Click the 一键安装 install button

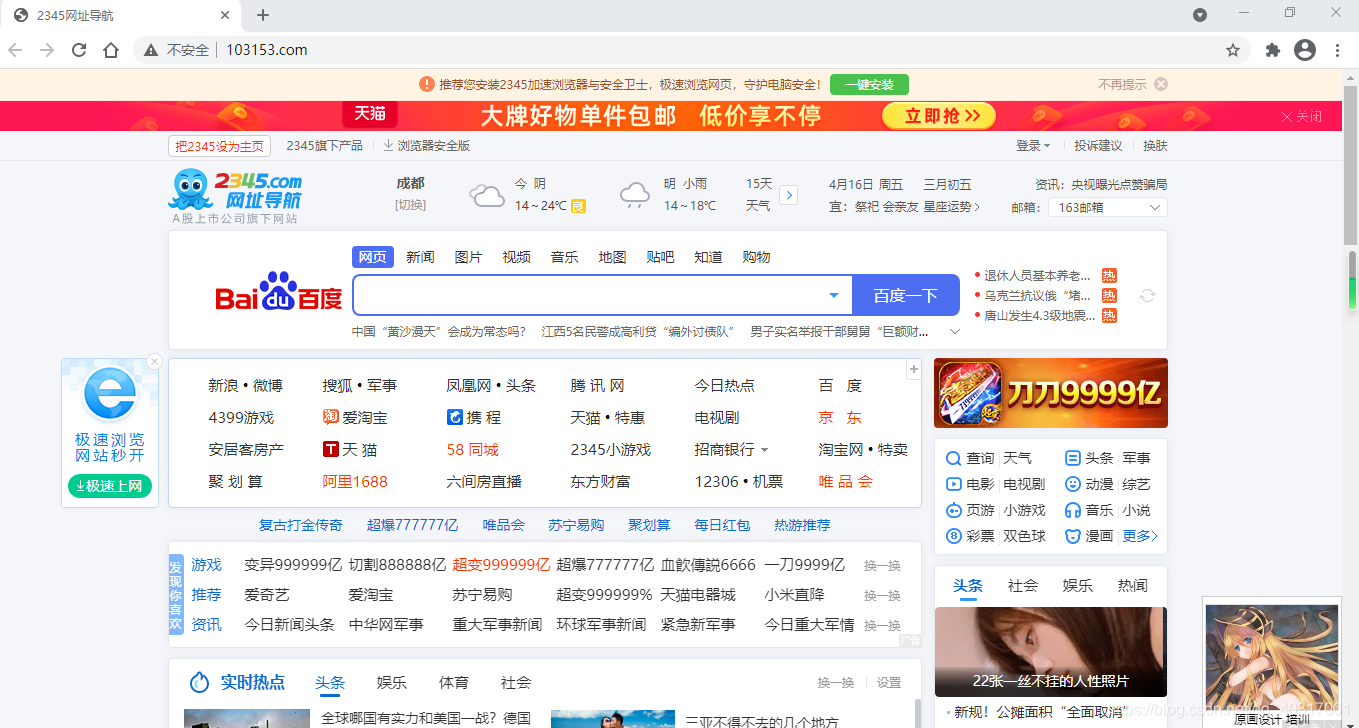pyautogui.click(x=869, y=85)
